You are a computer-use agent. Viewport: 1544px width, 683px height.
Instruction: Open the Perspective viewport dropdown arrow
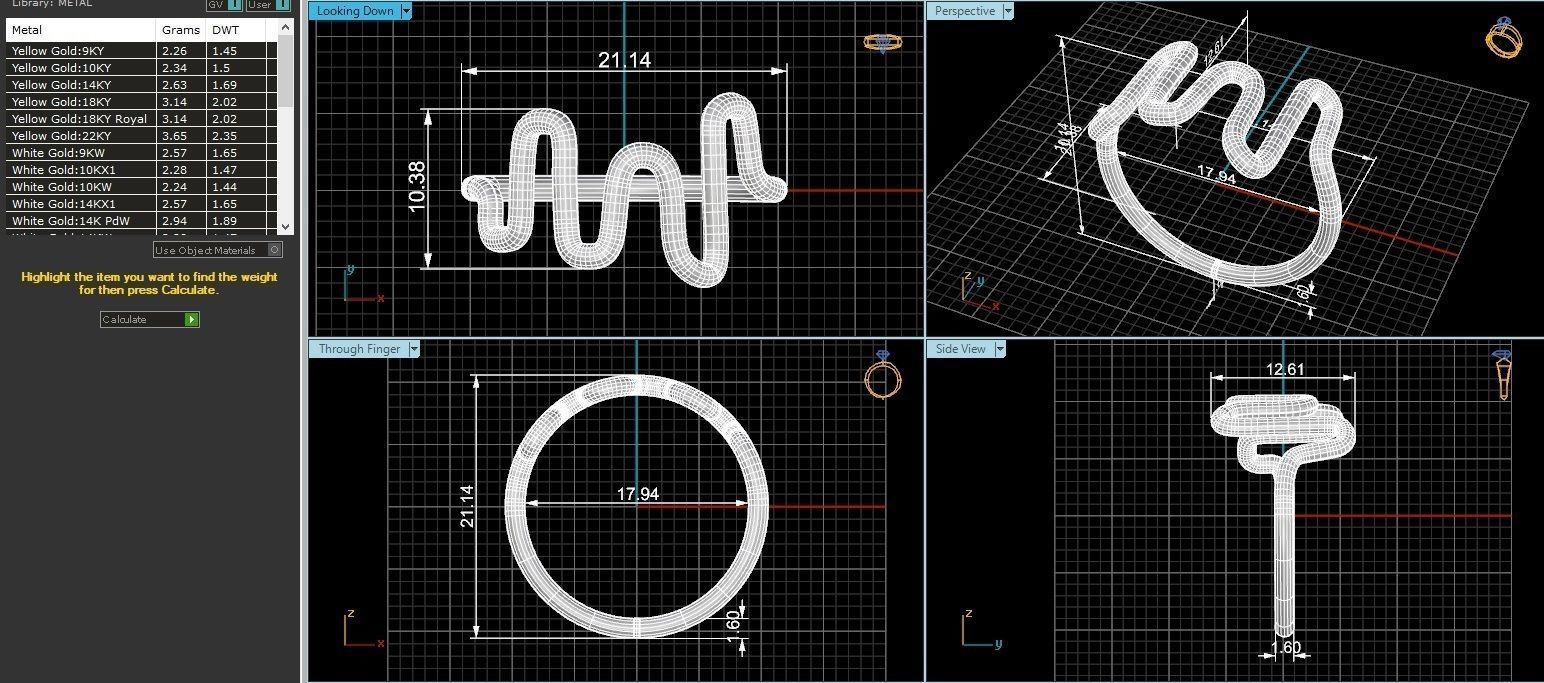(x=1008, y=11)
